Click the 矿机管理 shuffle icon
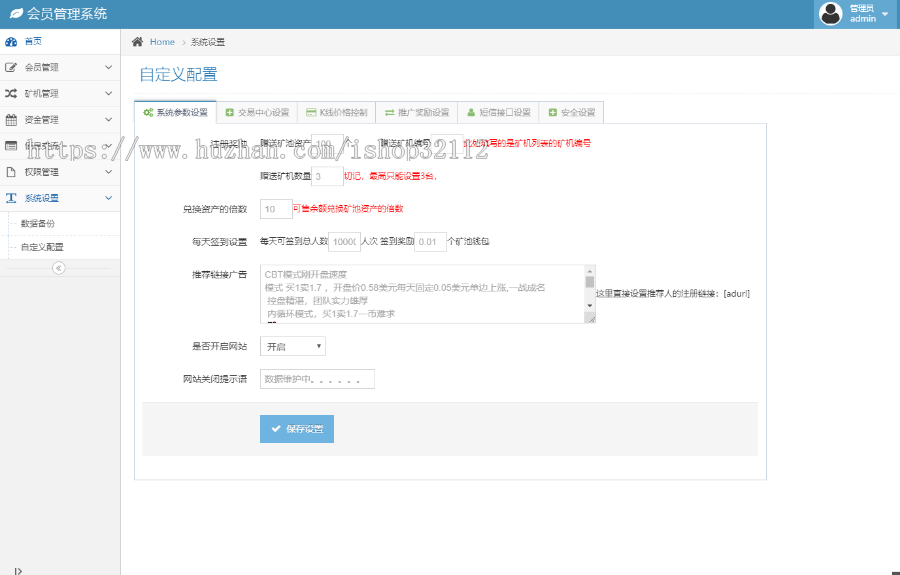Screen dimensions: 900x575 click(x=11, y=93)
